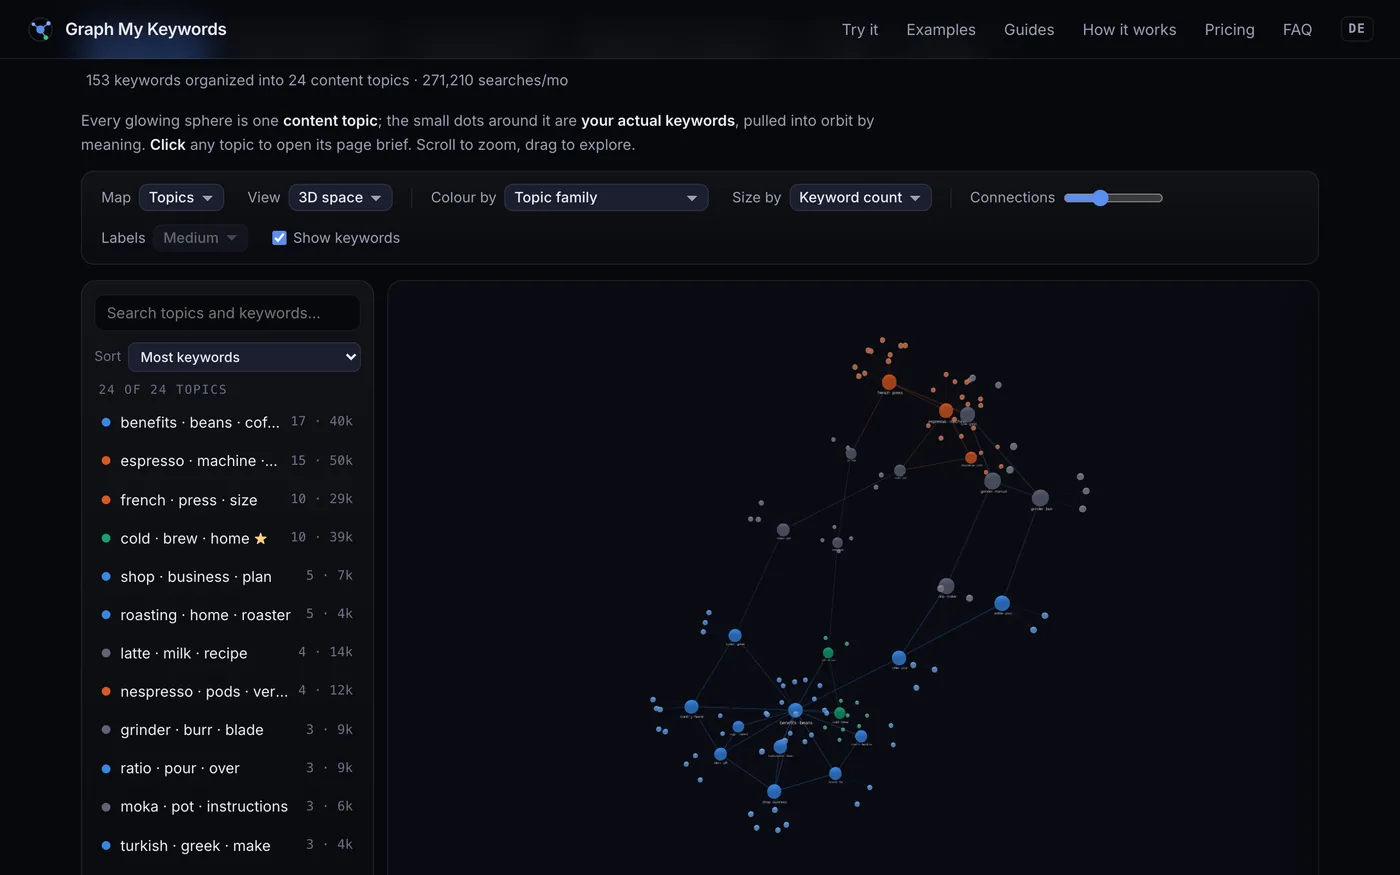
Task: Click the Graph My Keywords logo icon
Action: [x=41, y=29]
